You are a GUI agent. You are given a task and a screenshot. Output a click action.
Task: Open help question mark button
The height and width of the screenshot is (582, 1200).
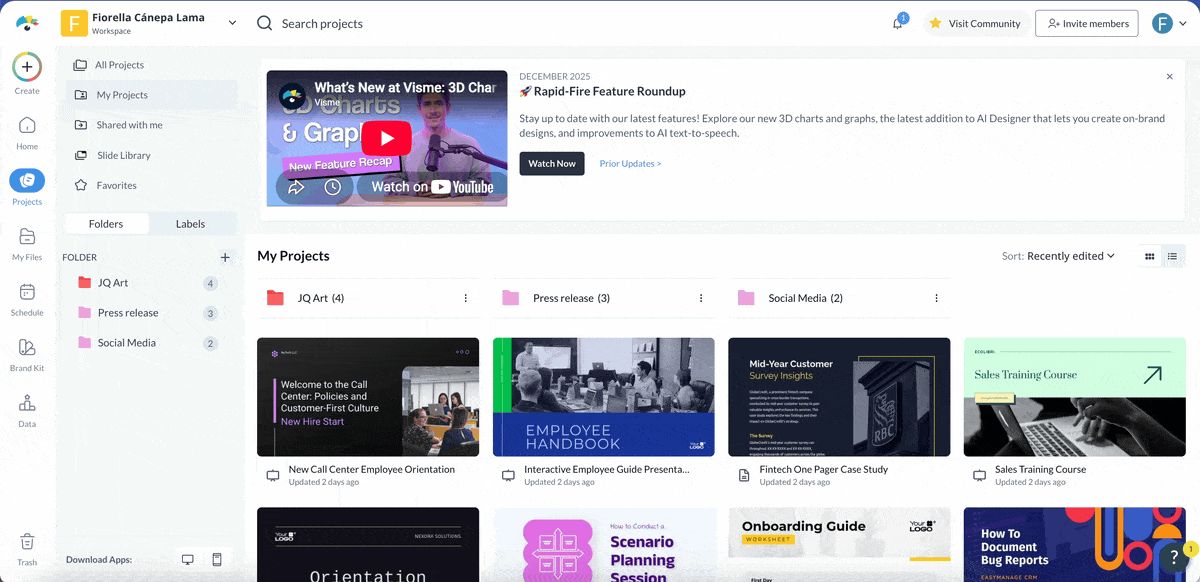[x=1173, y=557]
